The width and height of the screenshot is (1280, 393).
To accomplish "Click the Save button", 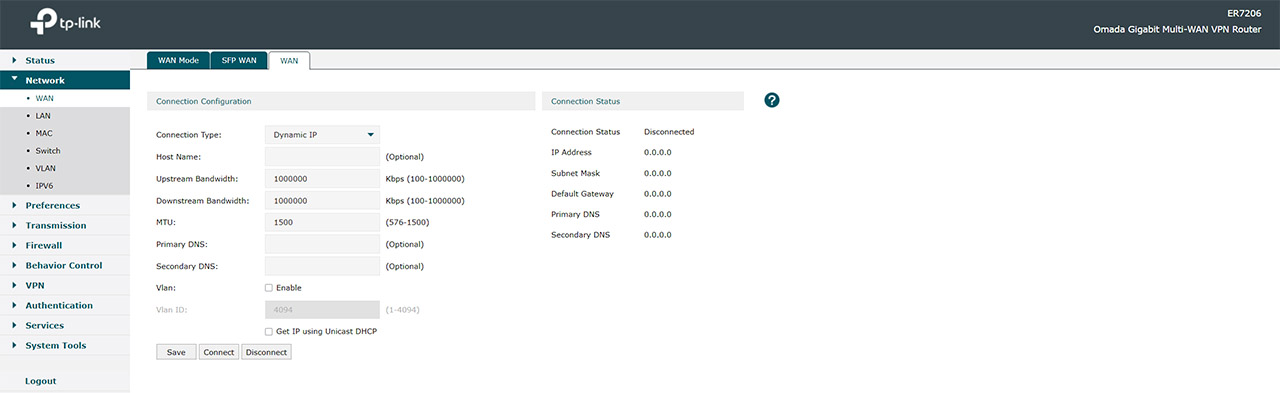I will pos(176,352).
